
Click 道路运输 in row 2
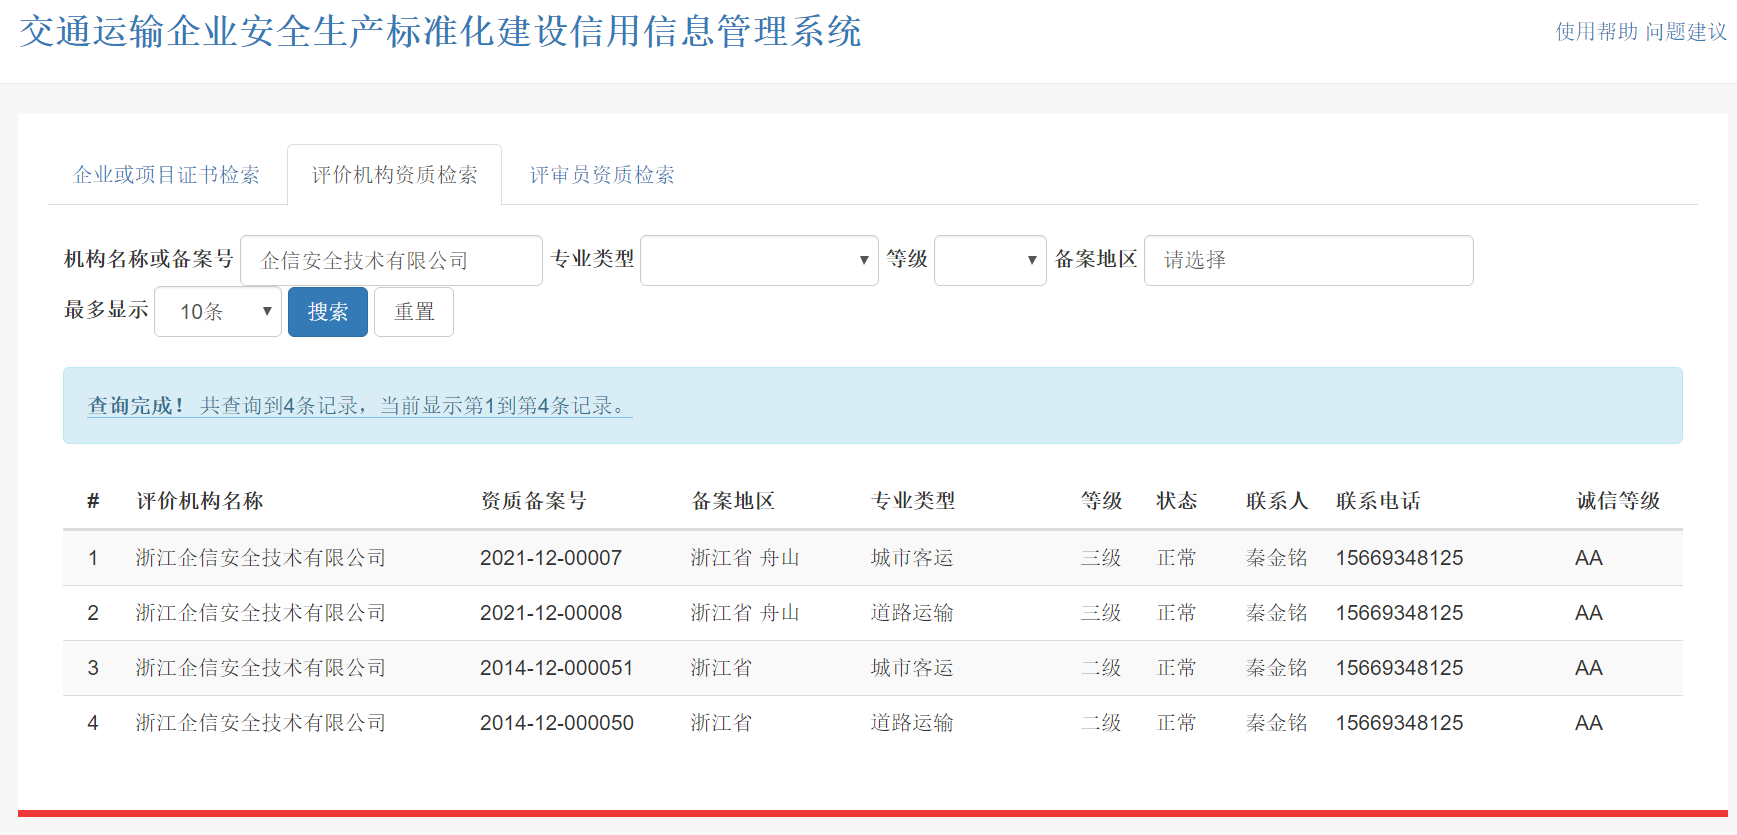click(912, 613)
